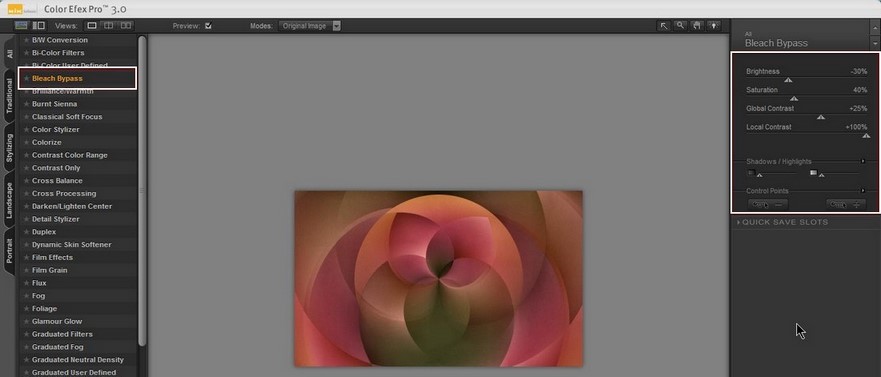Click the Local Contrast slider handle
The width and height of the screenshot is (881, 377).
866,135
